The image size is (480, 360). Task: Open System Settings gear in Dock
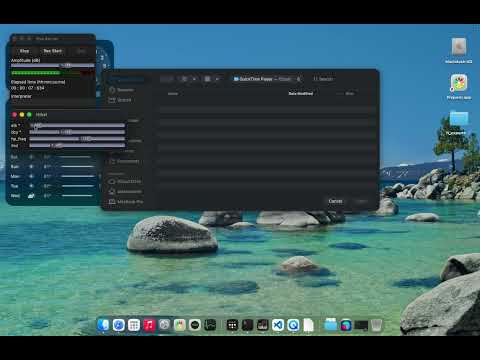click(164, 325)
